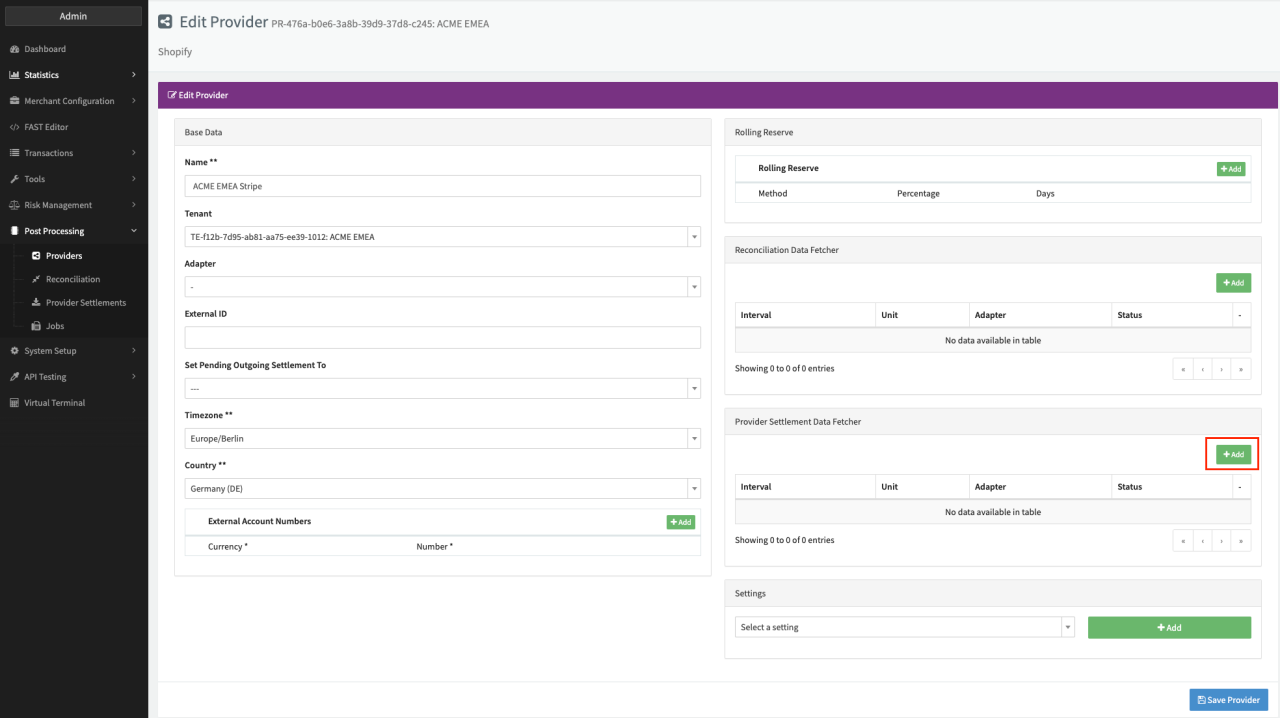Click the Jobs icon in submenu

point(36,326)
